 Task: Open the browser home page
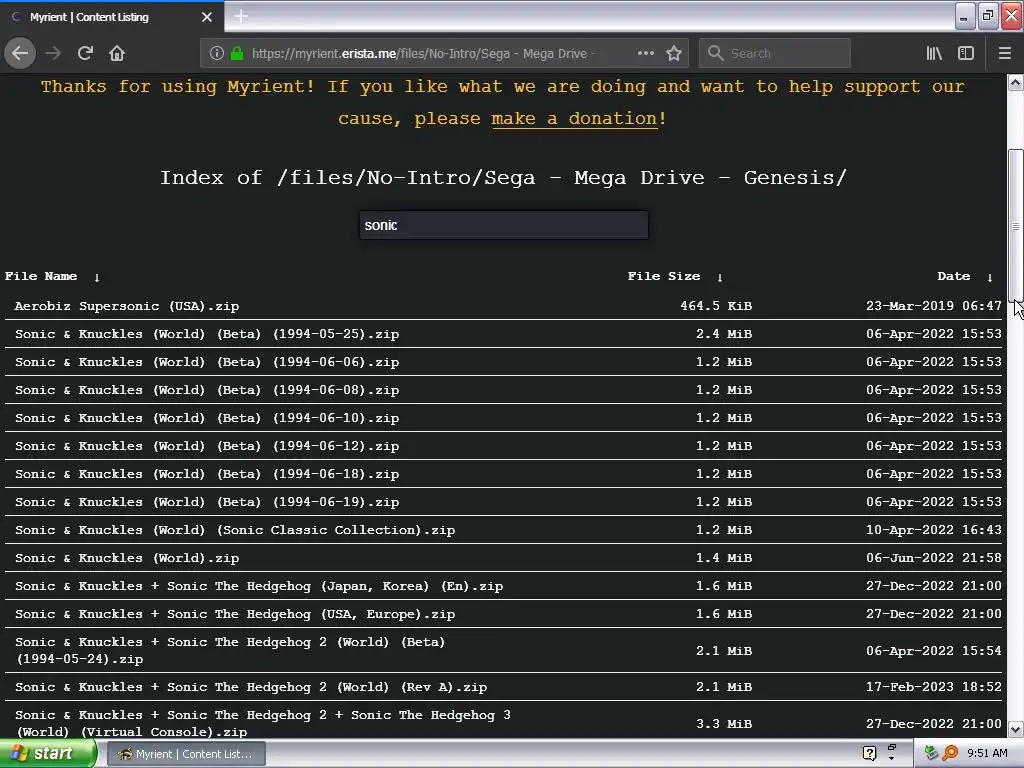[x=117, y=53]
